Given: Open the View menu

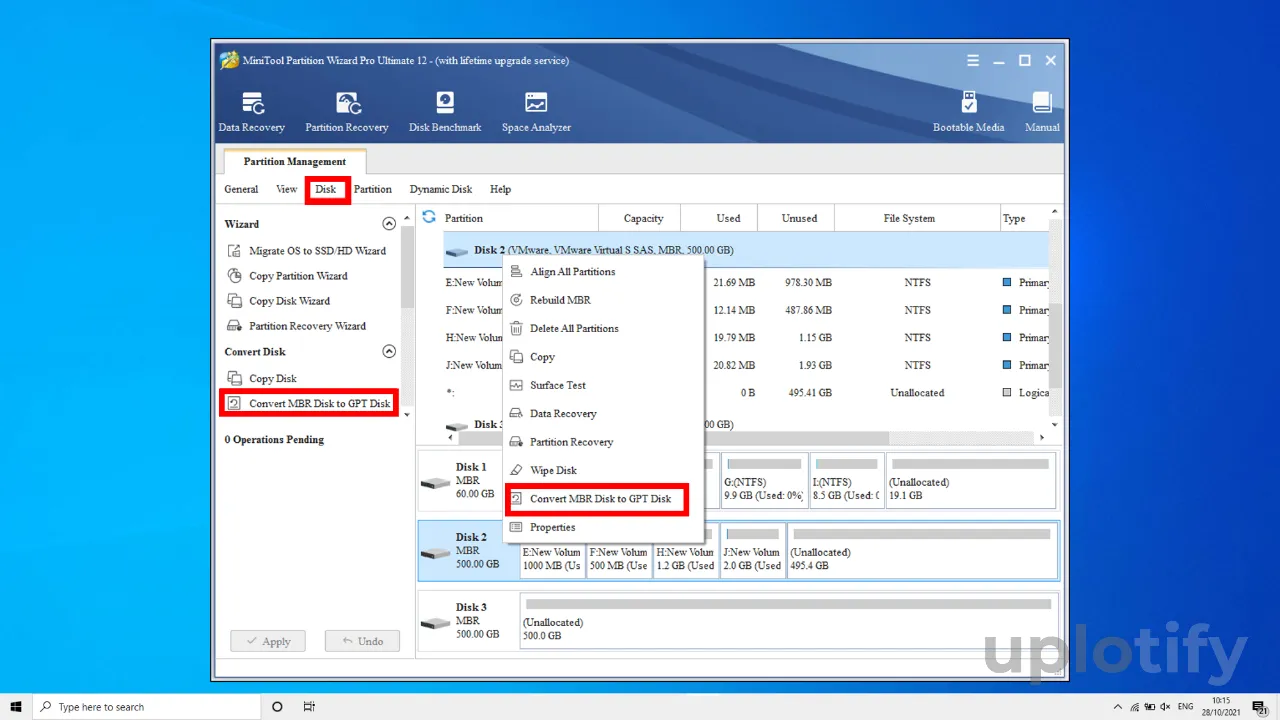Looking at the screenshot, I should (x=287, y=189).
